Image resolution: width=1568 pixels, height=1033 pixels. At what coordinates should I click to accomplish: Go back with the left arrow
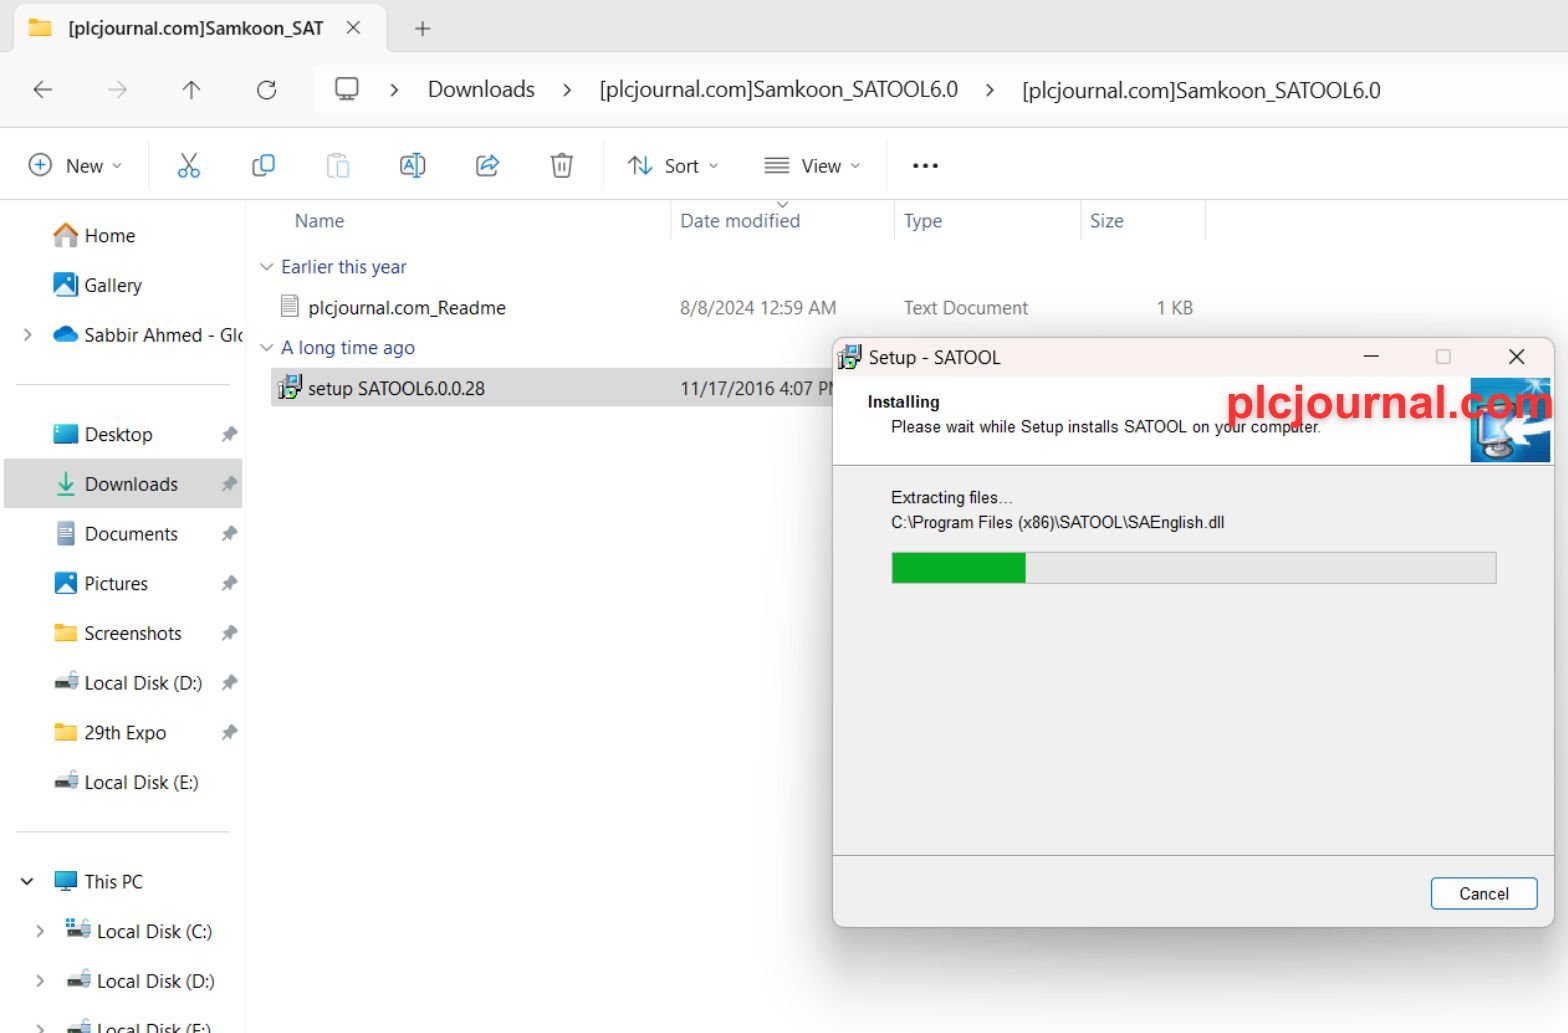pos(42,90)
